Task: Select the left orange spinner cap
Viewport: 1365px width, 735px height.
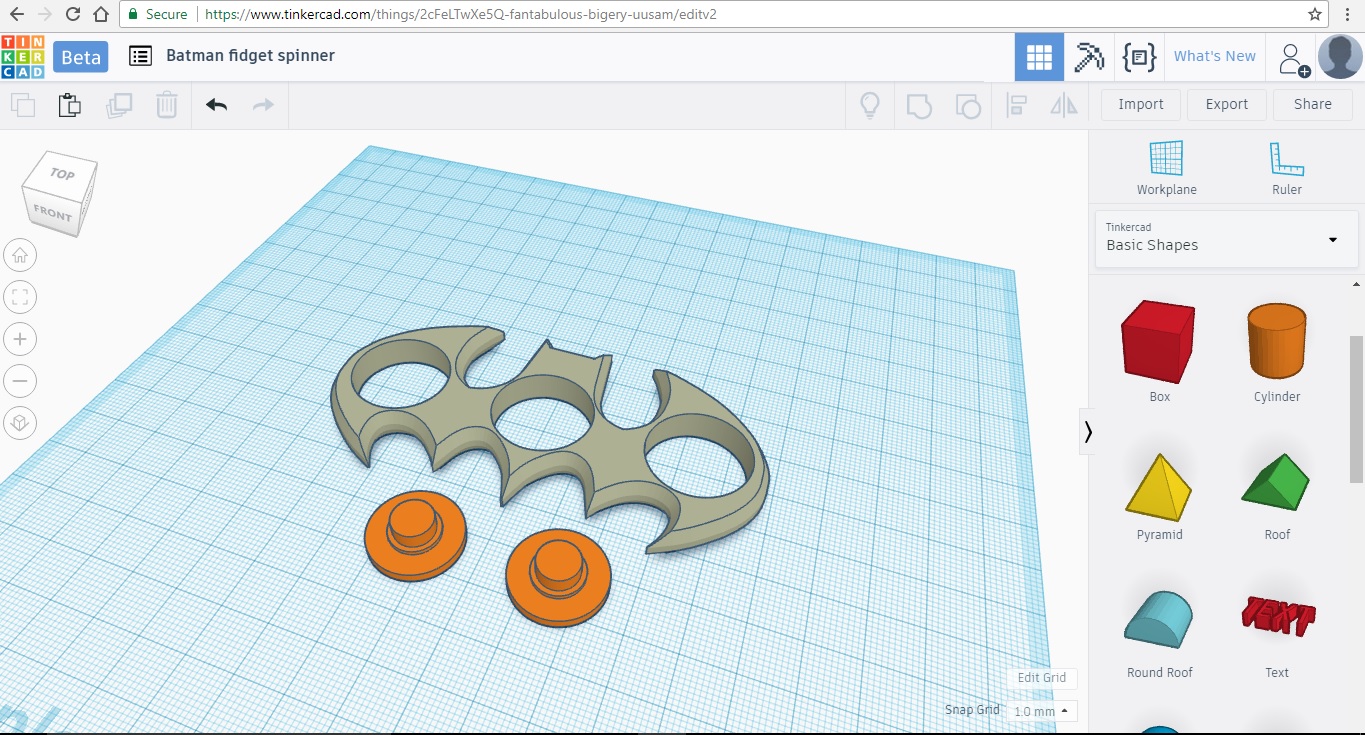Action: 414,537
